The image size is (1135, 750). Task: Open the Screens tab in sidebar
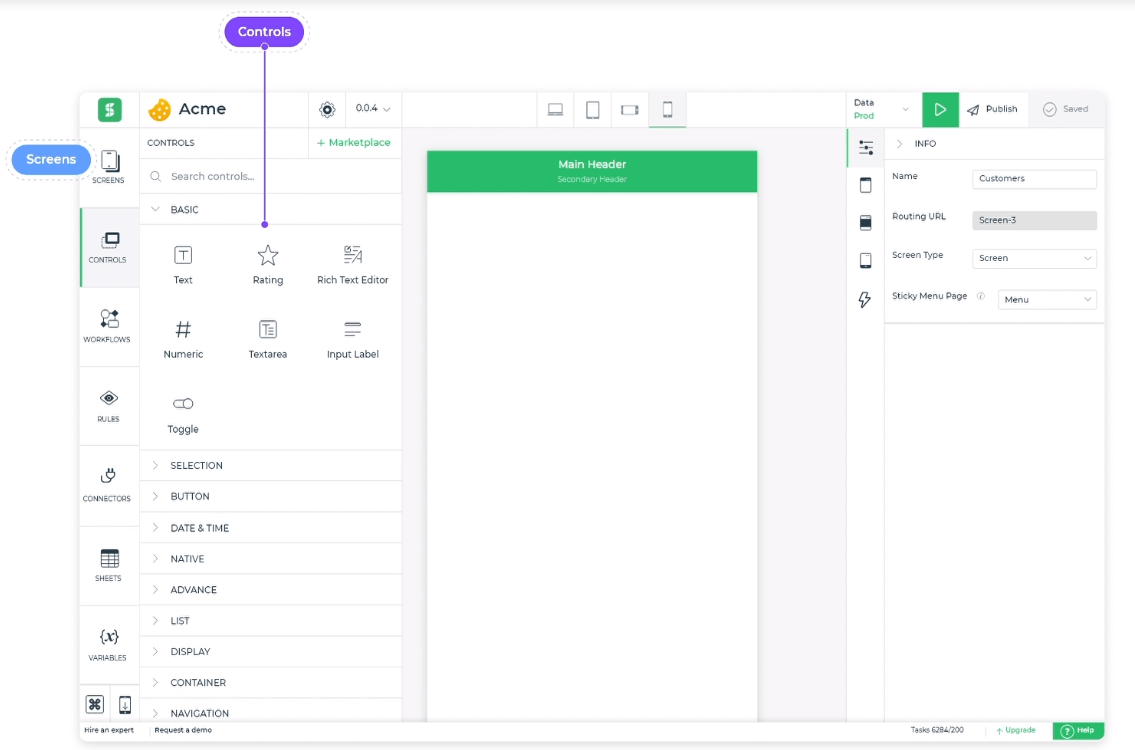click(109, 167)
